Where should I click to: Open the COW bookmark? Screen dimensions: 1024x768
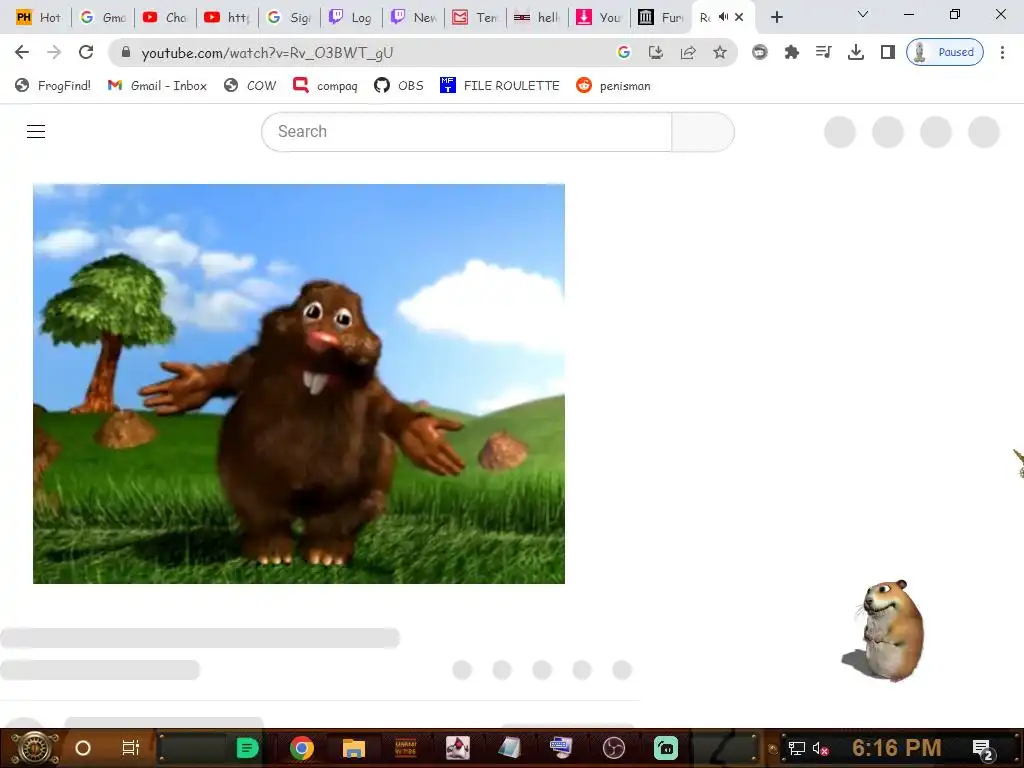[x=250, y=86]
